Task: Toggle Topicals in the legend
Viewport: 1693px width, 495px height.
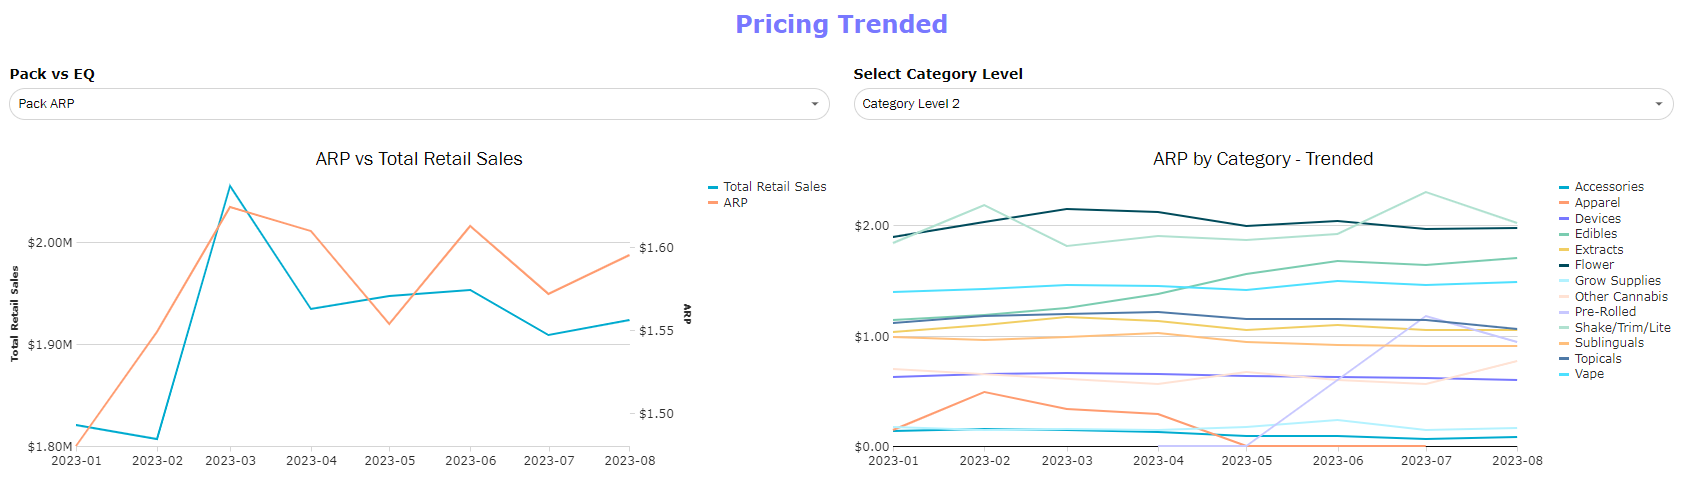Action: click(x=1598, y=359)
